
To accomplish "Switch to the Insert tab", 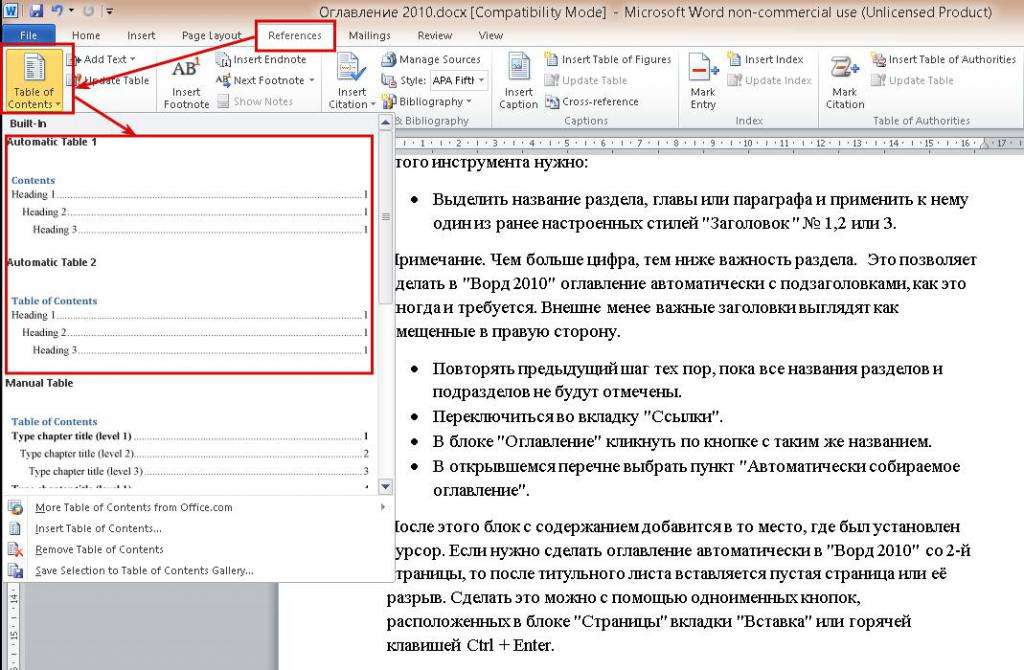I will pyautogui.click(x=141, y=35).
